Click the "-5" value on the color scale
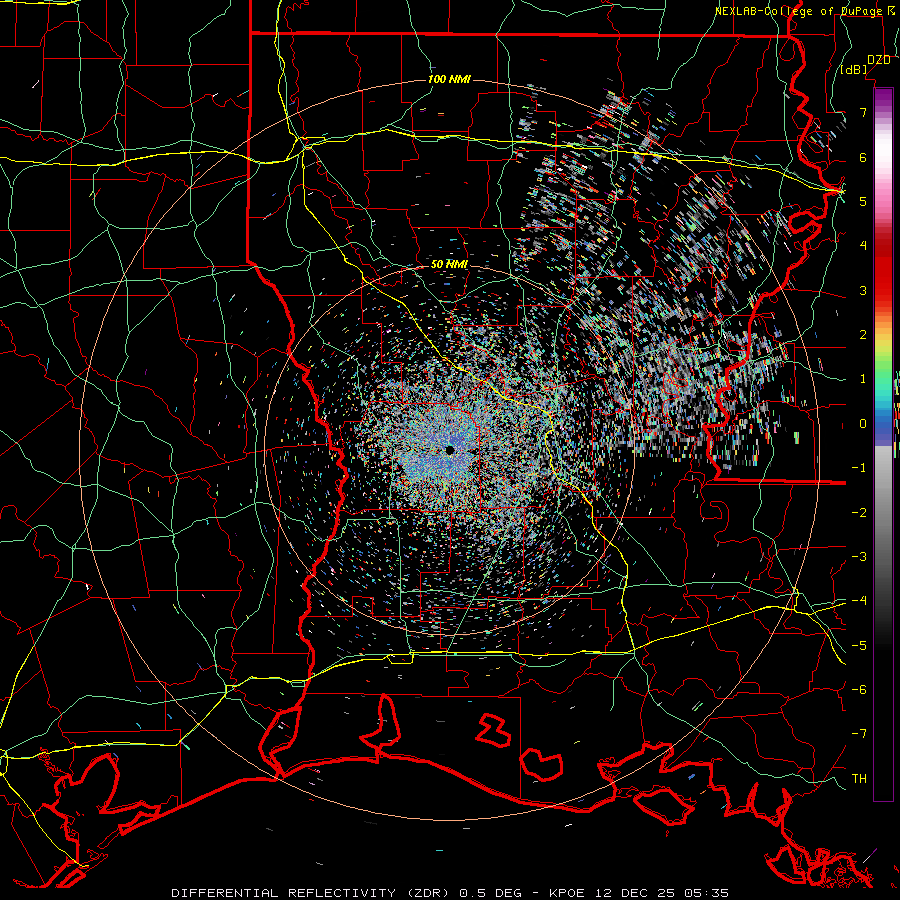Screen dimensions: 900x900 [859, 646]
